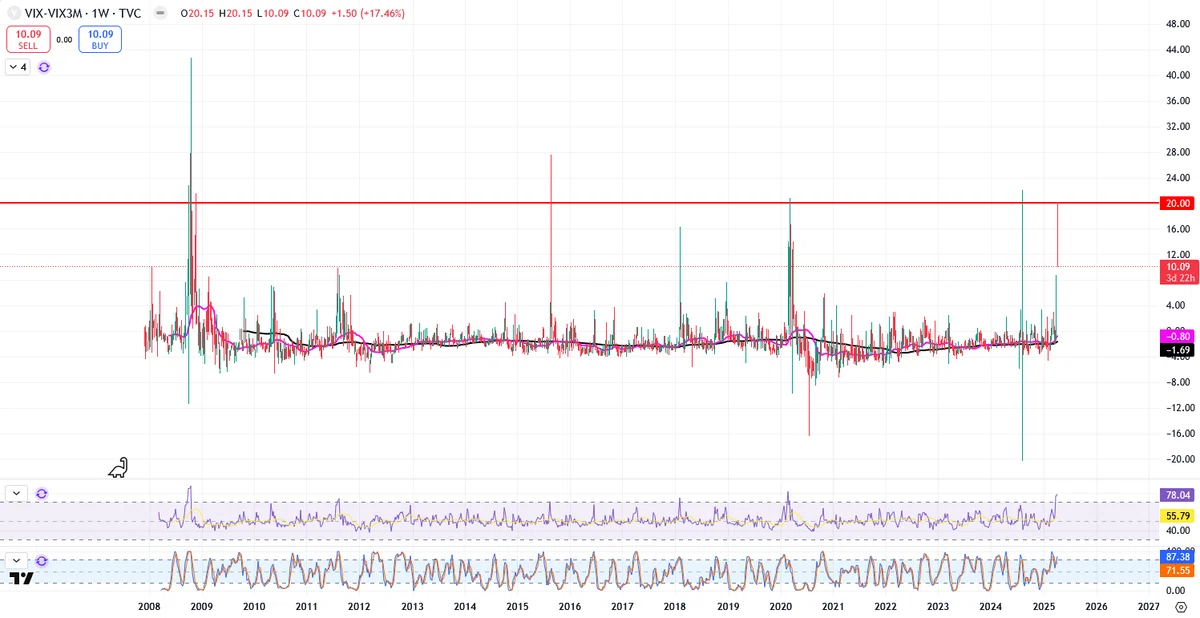Click 2020 on the time axis
Screen dimensions: 1200x618
[780, 607]
